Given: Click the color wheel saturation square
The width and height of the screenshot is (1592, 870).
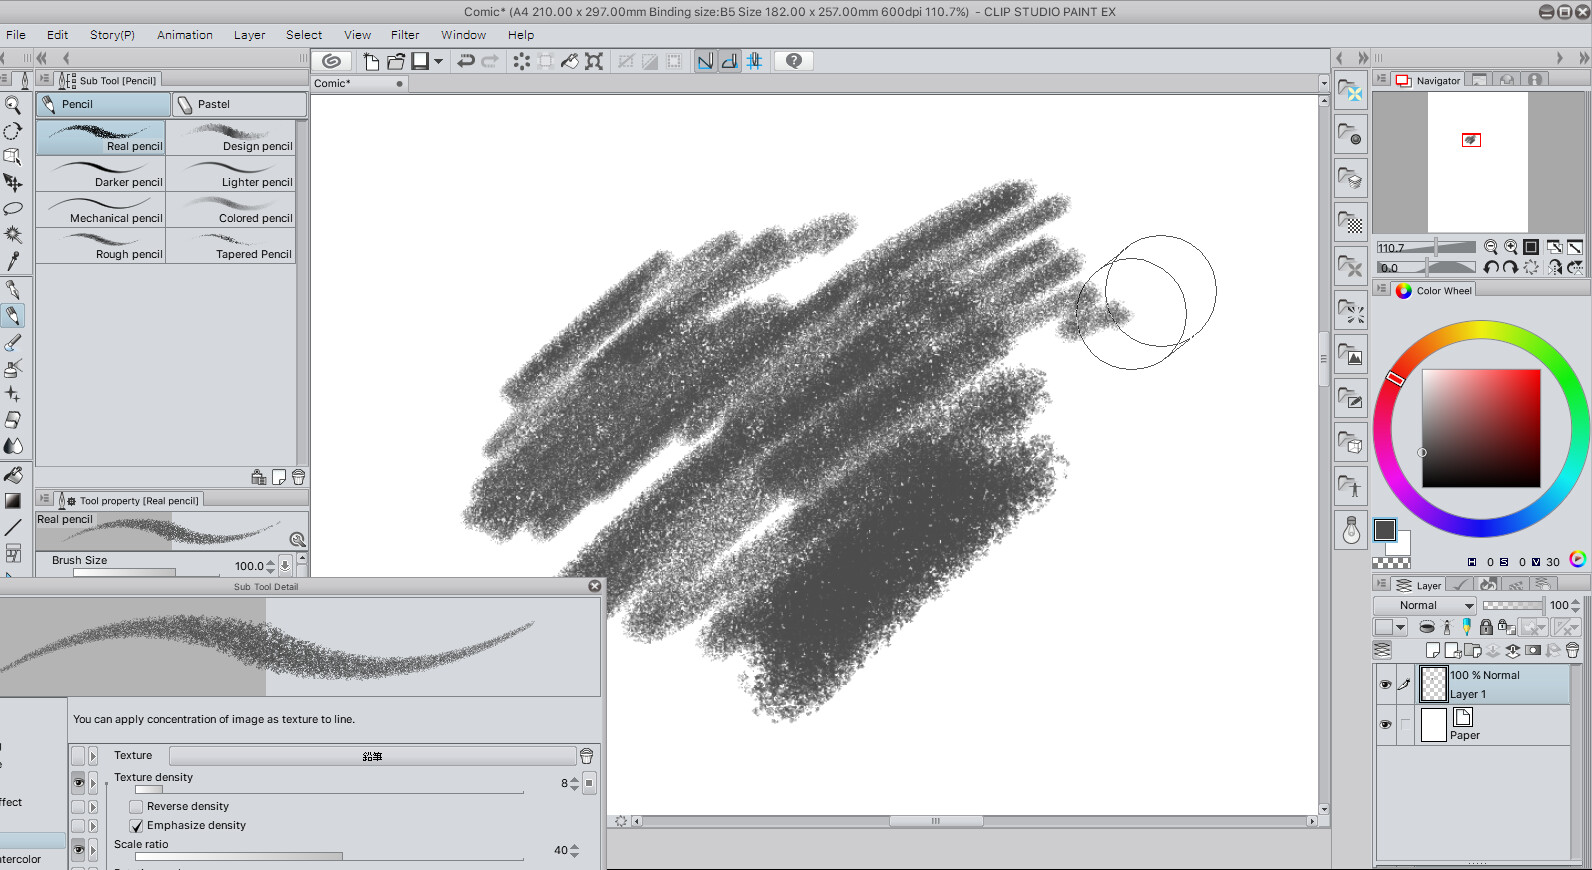Looking at the screenshot, I should [x=1481, y=428].
